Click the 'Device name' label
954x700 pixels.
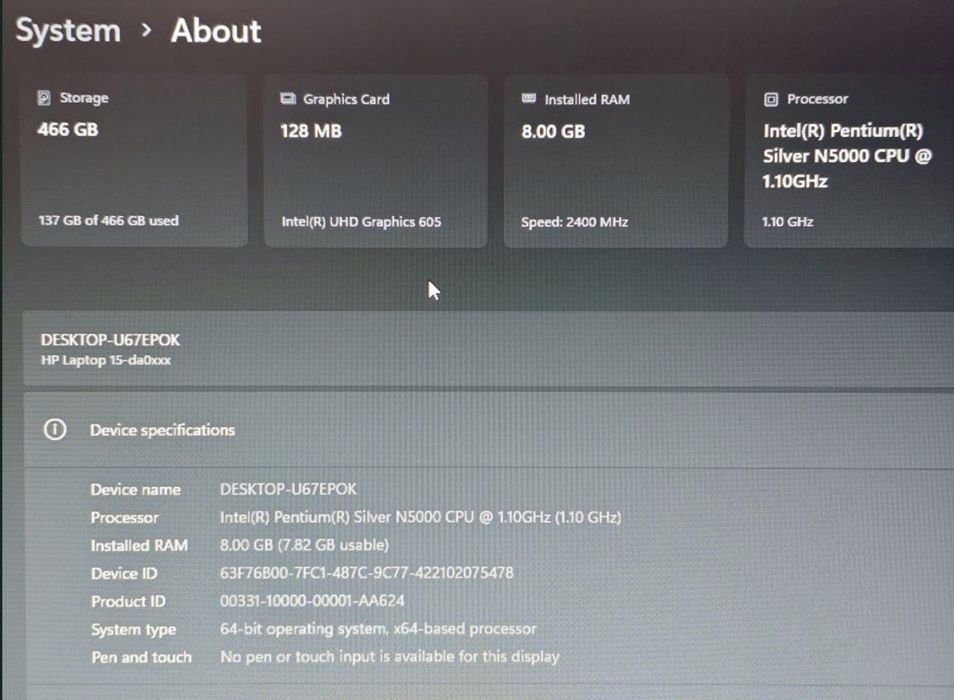click(135, 490)
